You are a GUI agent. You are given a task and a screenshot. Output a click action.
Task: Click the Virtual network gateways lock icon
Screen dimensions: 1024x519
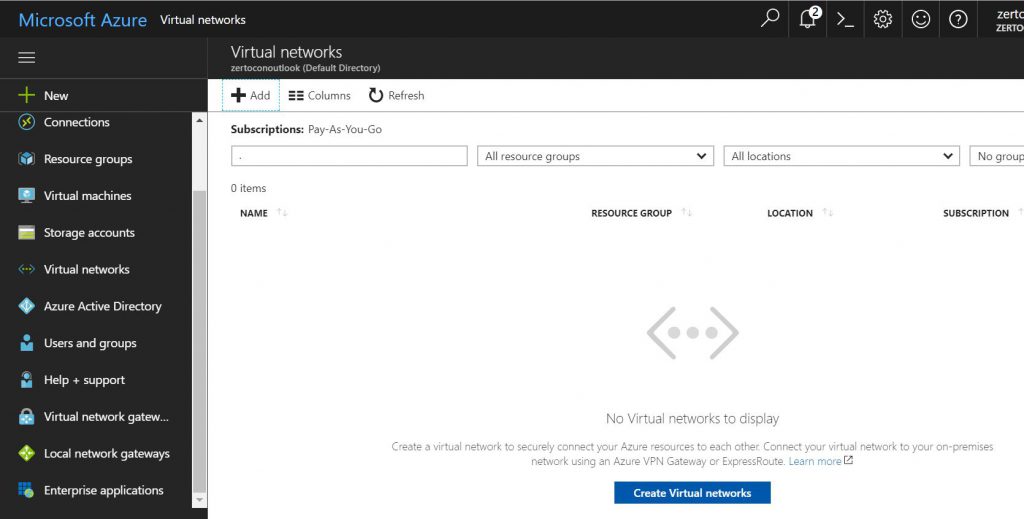click(x=26, y=417)
